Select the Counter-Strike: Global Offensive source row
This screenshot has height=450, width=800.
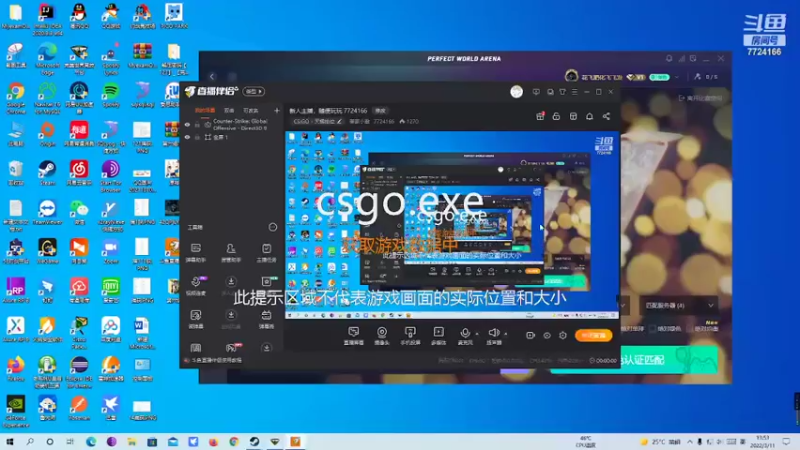(x=233, y=124)
